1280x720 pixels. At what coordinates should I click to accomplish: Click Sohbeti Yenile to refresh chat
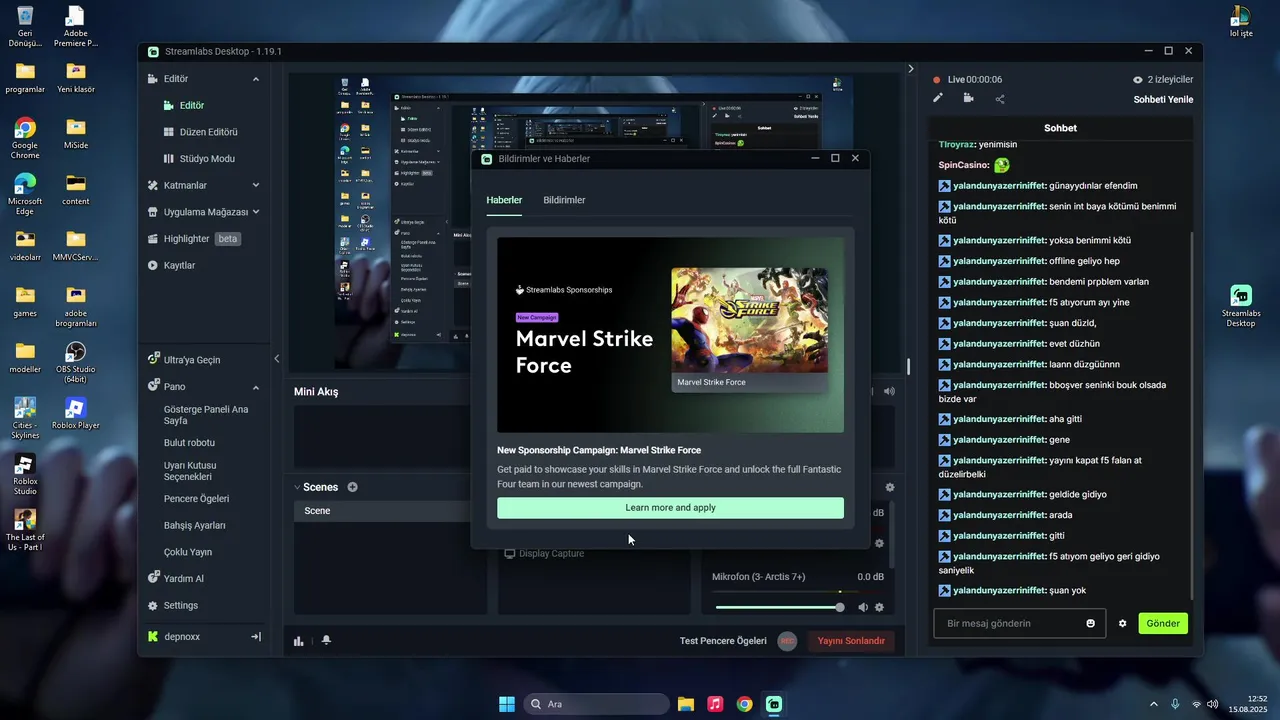click(1163, 99)
